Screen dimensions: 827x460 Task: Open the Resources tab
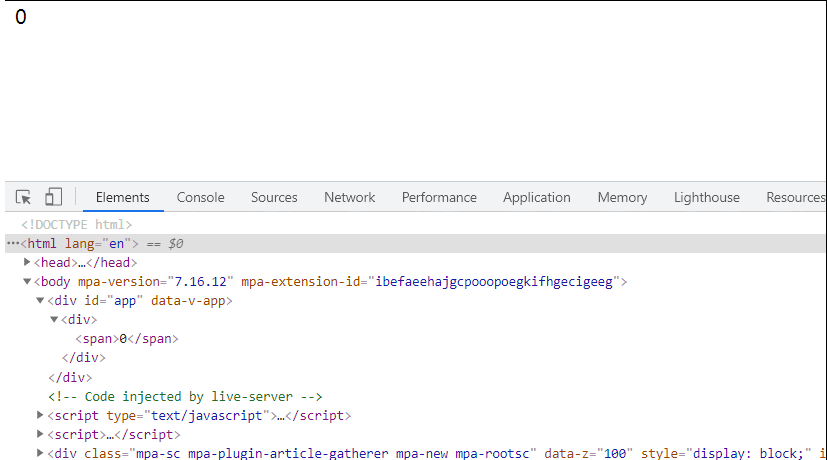click(x=795, y=197)
